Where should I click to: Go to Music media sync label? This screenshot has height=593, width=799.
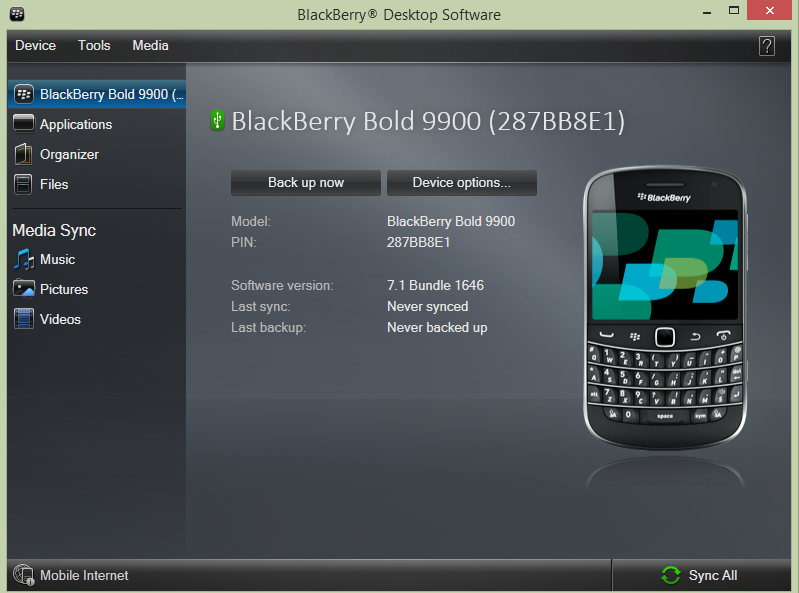pos(58,259)
